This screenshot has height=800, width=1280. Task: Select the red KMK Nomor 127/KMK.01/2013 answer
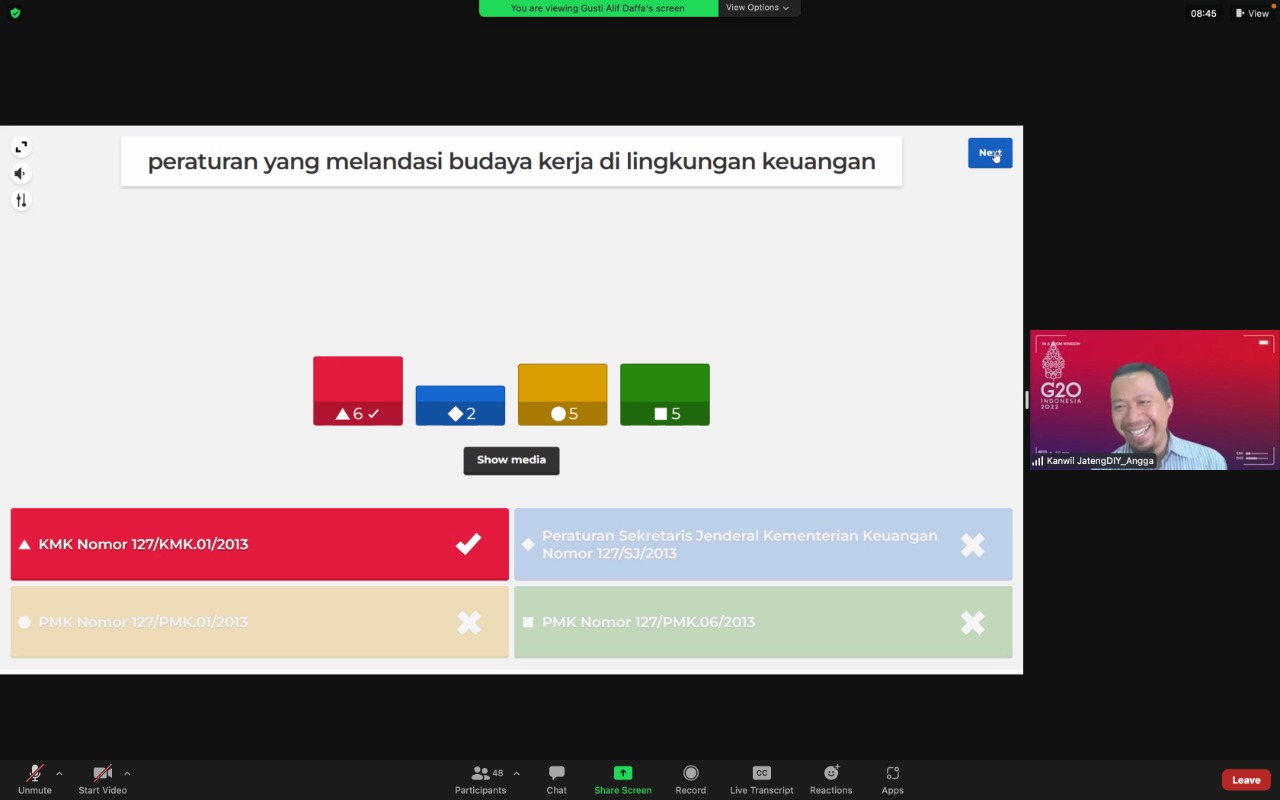(x=259, y=544)
